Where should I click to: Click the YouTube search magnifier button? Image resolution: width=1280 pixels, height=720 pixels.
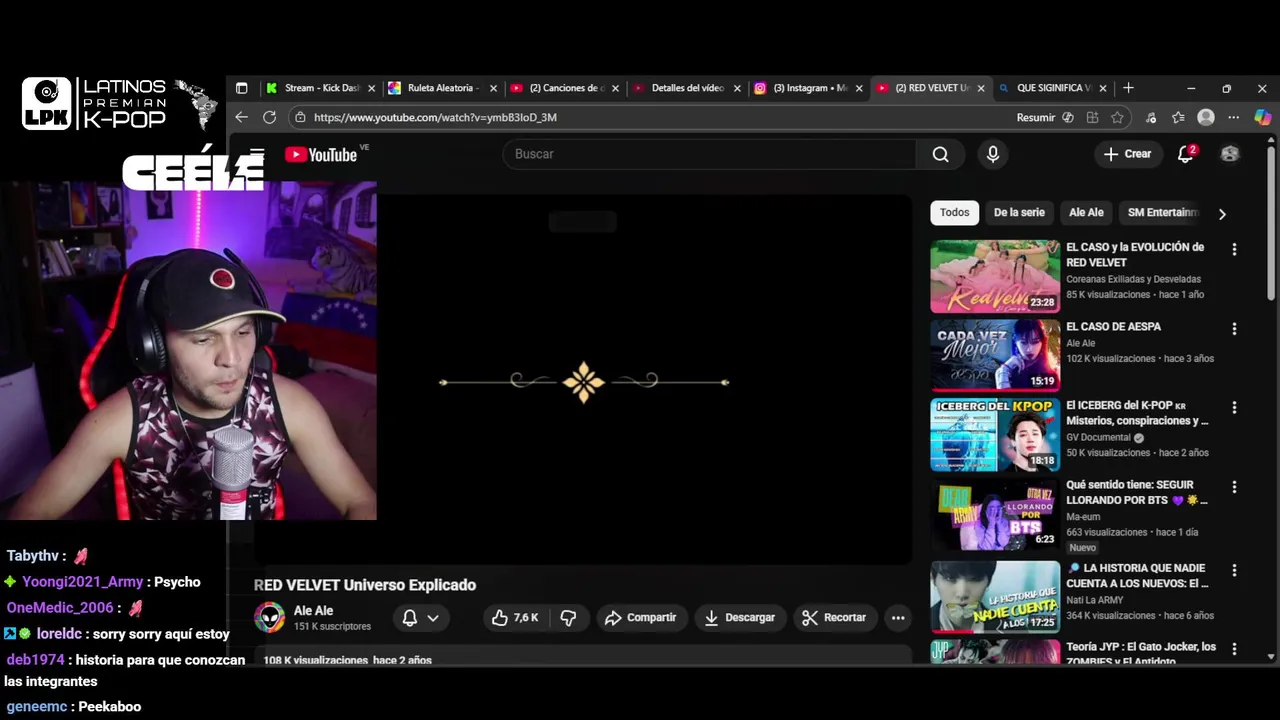pos(940,154)
